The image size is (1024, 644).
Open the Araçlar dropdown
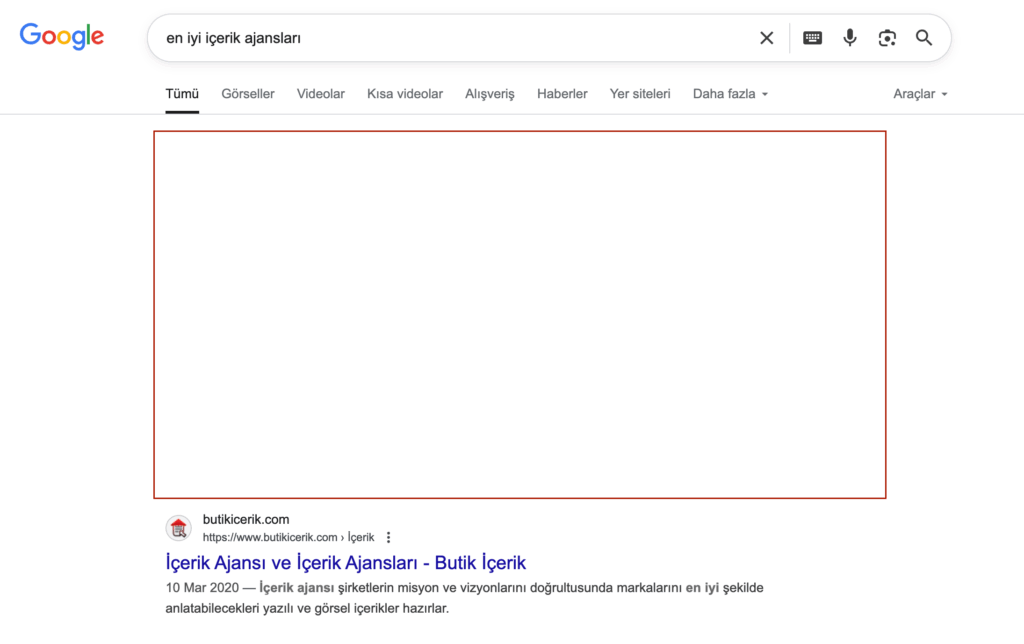(920, 93)
